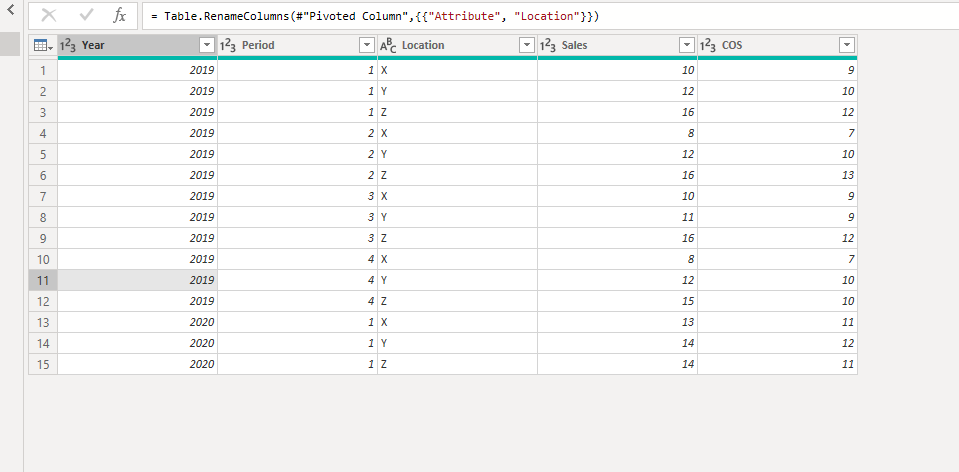This screenshot has height=472, width=959.
Task: Click Location cell X in row 1
Action: [x=457, y=70]
